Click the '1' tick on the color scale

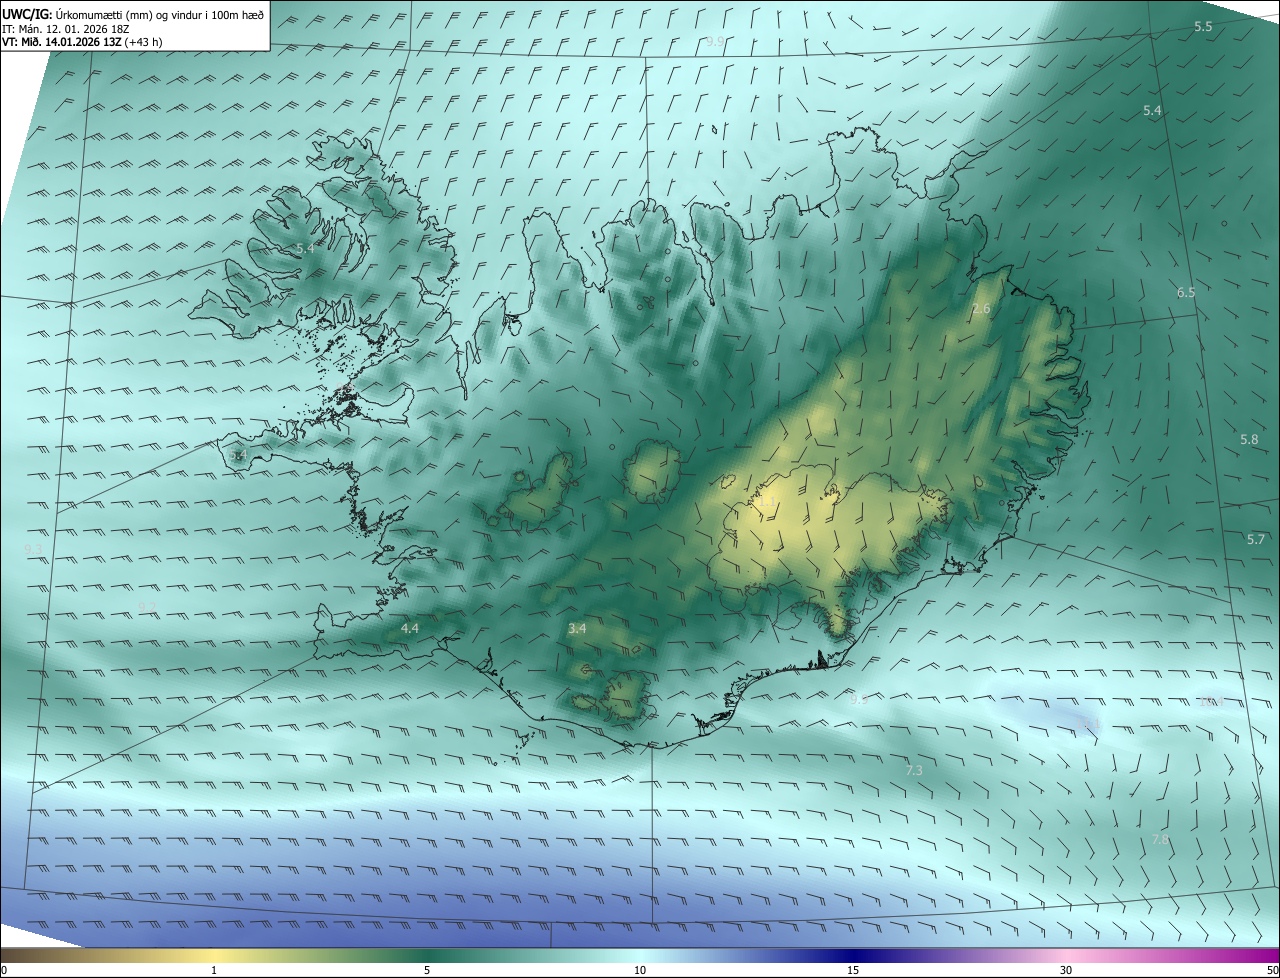point(214,970)
